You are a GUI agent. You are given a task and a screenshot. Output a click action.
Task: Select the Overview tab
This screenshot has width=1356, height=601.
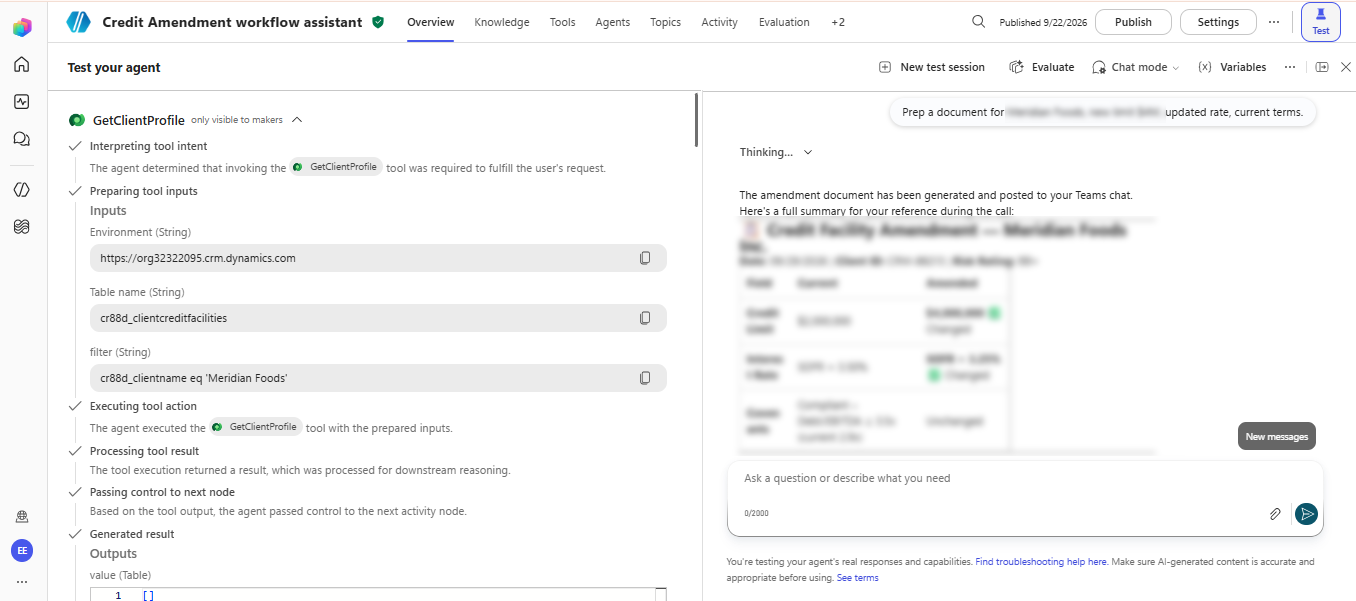[431, 22]
